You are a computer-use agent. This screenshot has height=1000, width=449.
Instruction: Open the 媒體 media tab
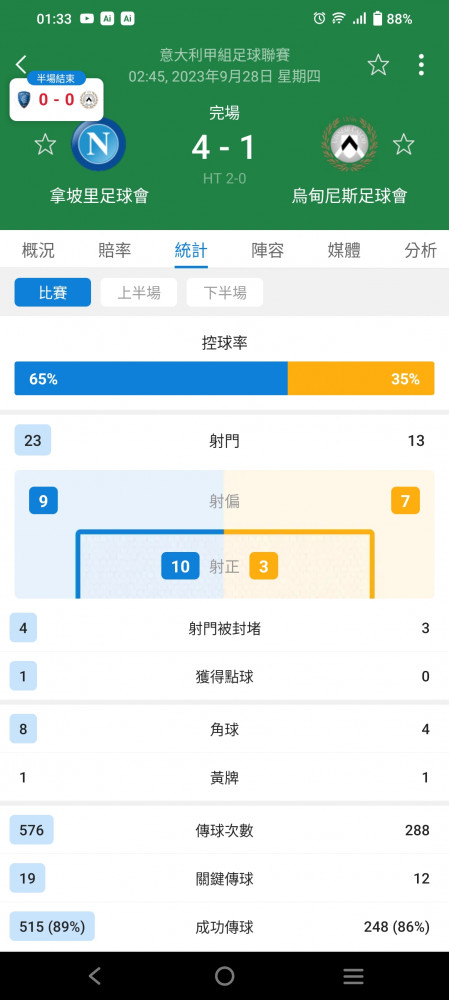coord(344,250)
